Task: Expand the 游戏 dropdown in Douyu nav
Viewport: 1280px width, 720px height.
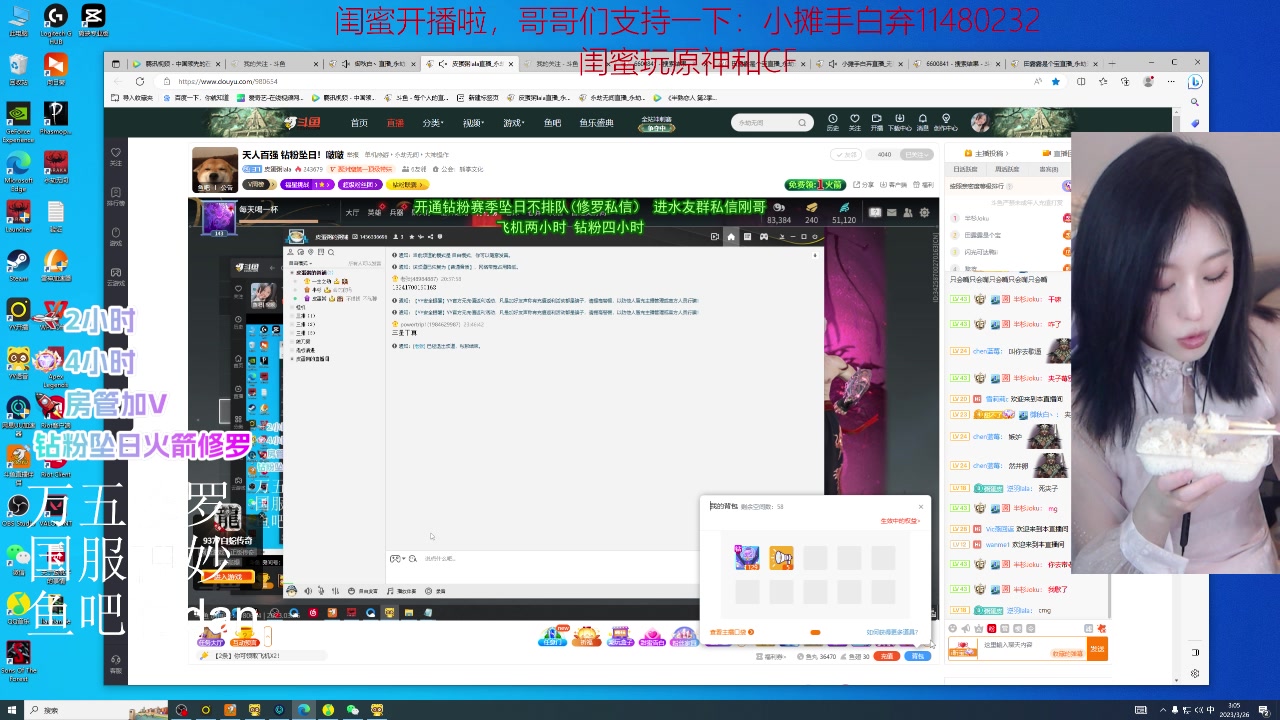Action: pyautogui.click(x=513, y=123)
